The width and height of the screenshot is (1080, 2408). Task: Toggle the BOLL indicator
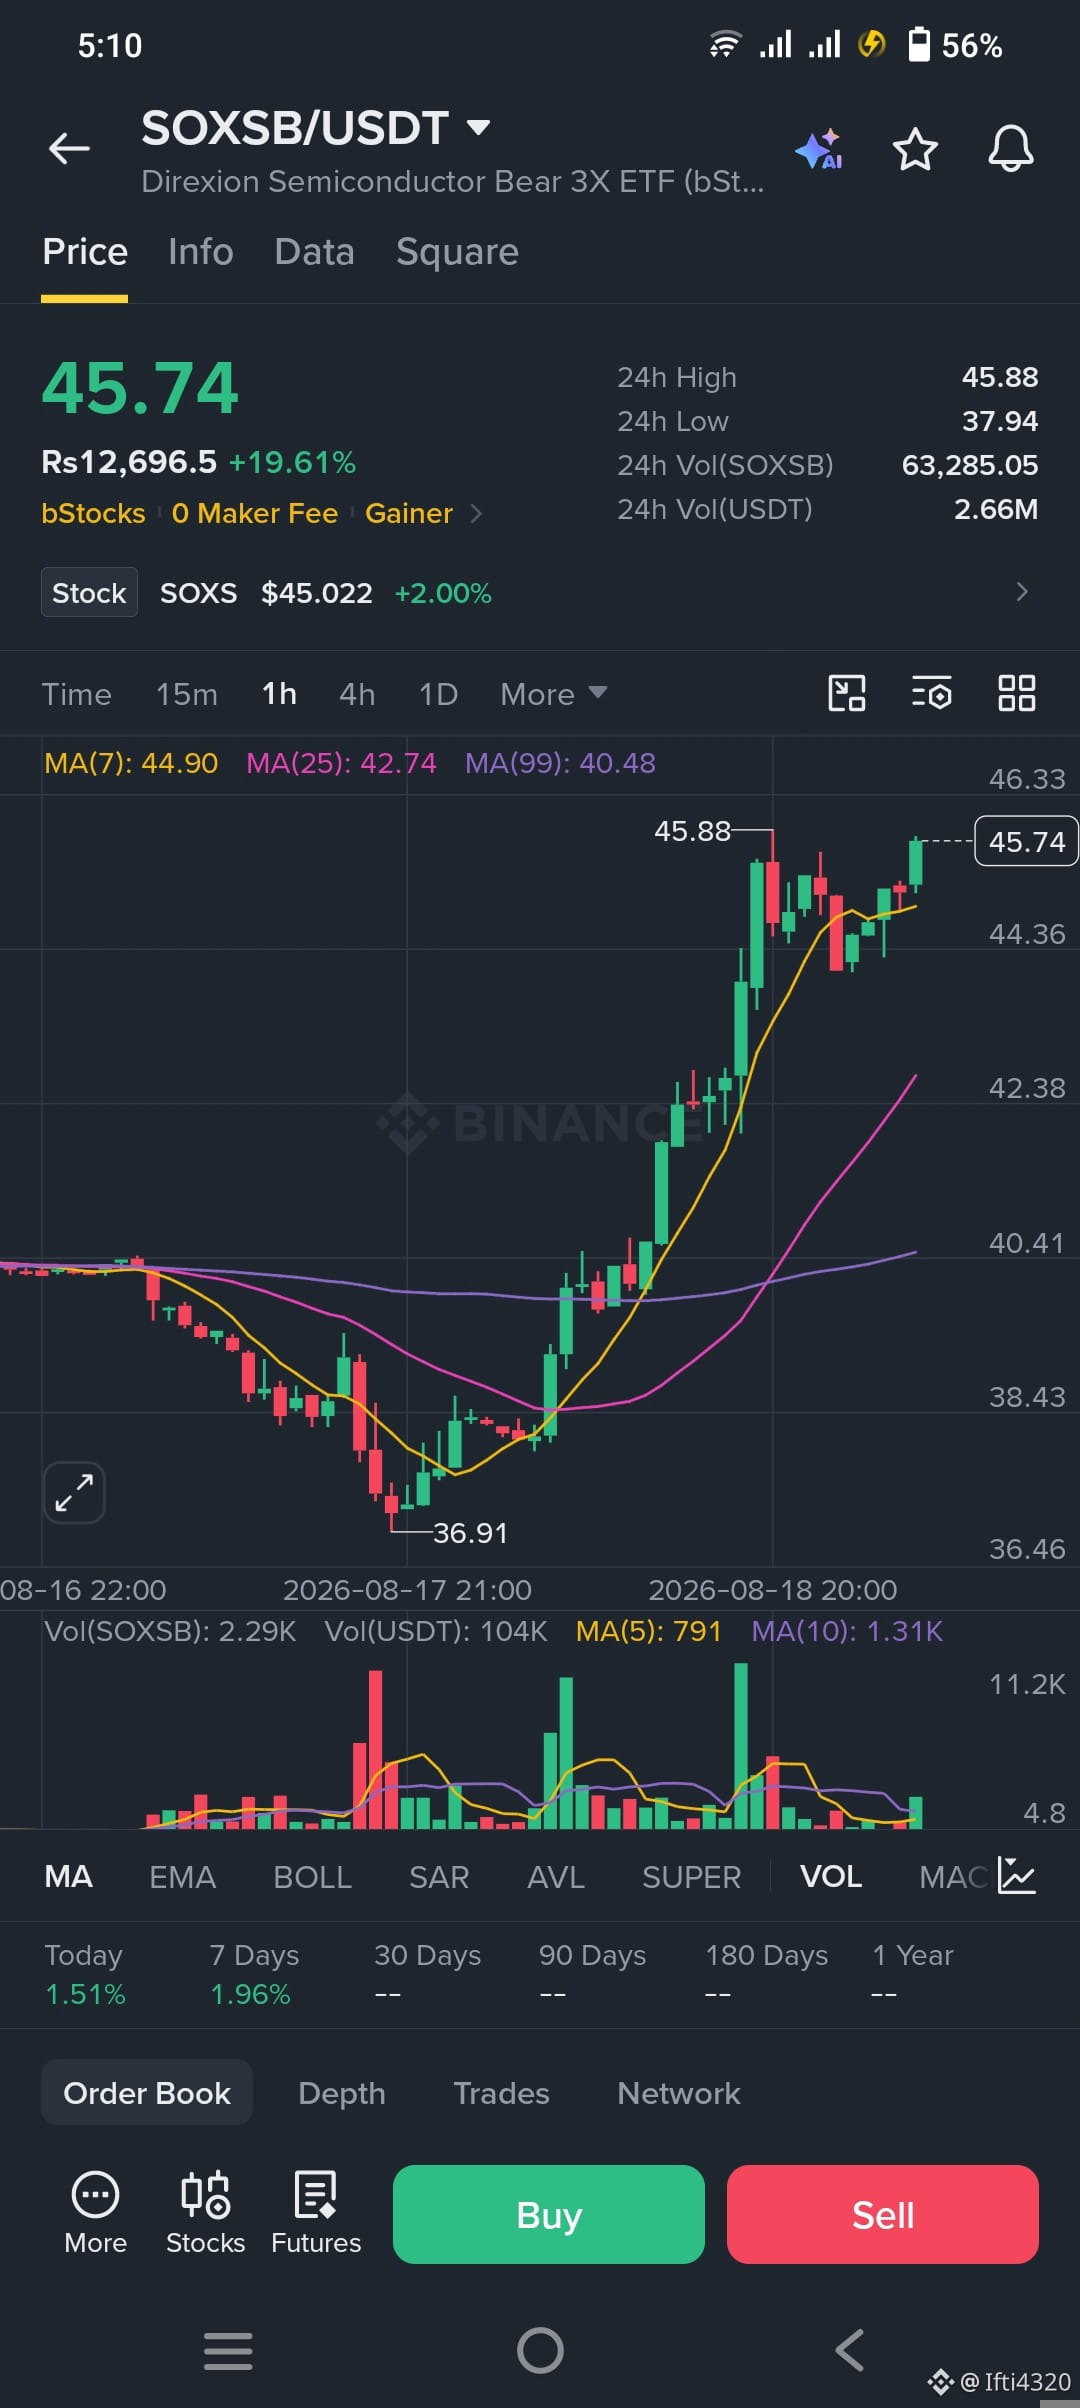[312, 1877]
